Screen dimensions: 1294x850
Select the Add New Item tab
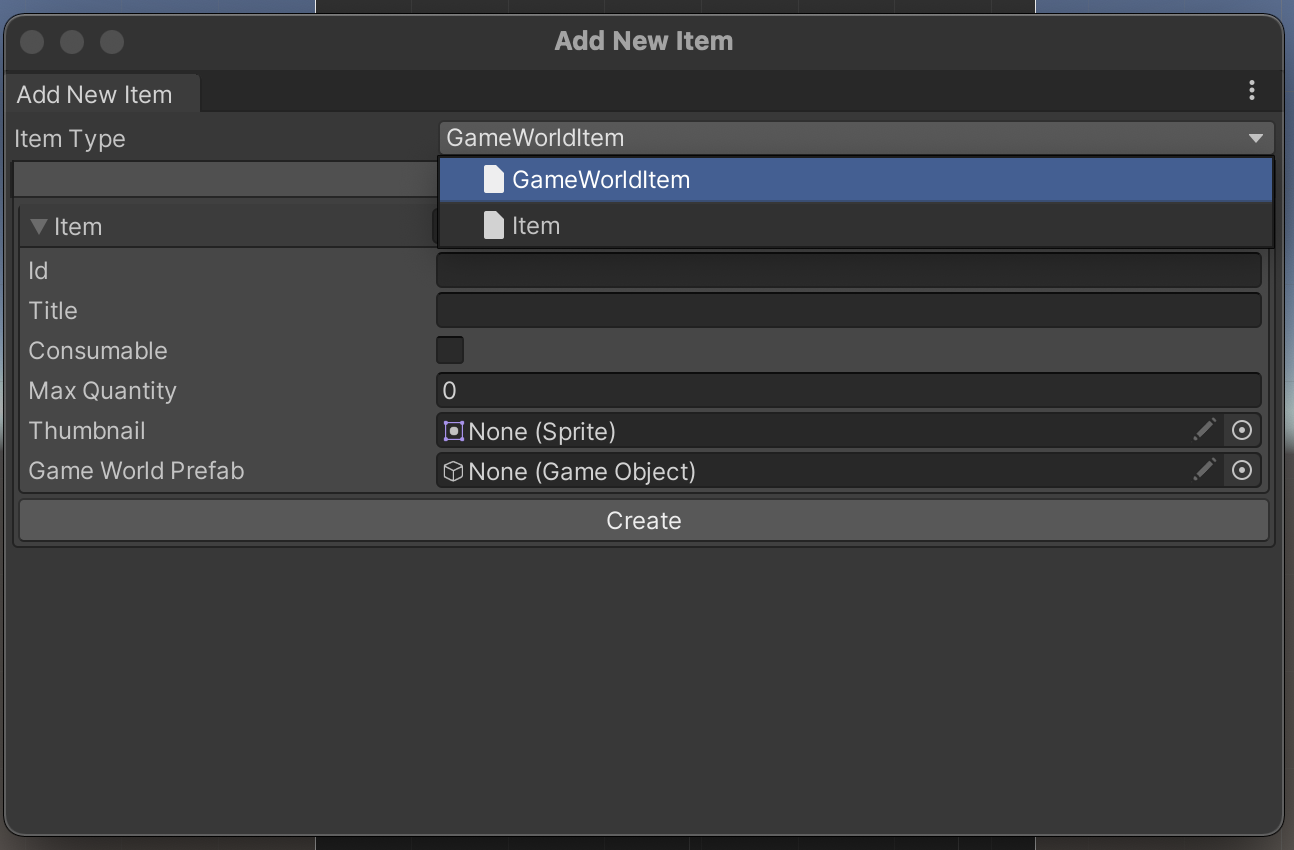(x=101, y=94)
